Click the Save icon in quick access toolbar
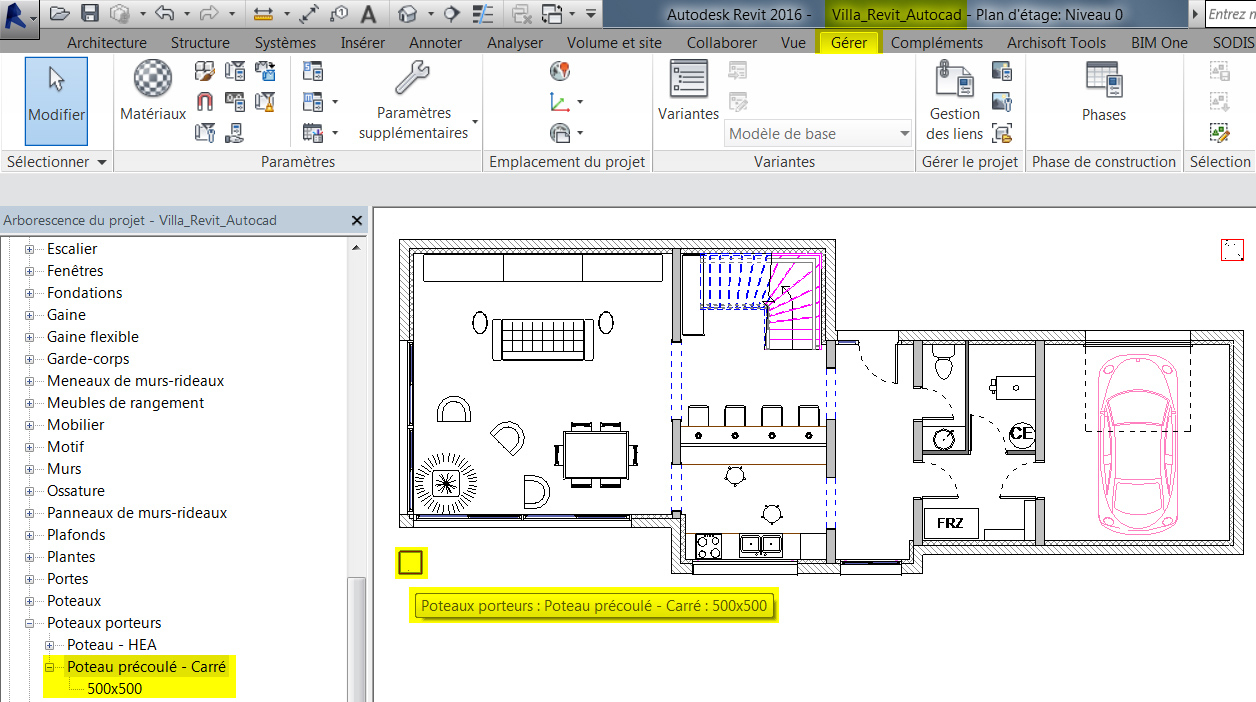Image resolution: width=1256 pixels, height=702 pixels. click(90, 14)
